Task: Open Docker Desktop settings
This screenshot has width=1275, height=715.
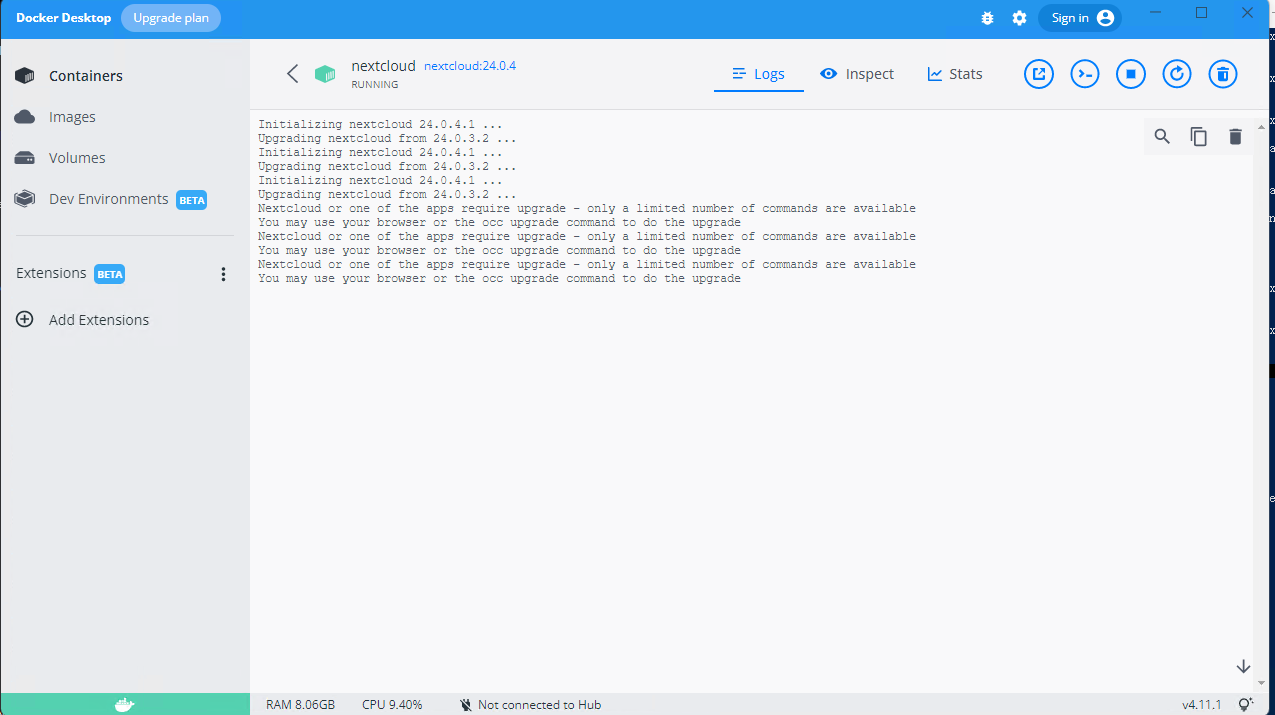Action: coord(1019,17)
